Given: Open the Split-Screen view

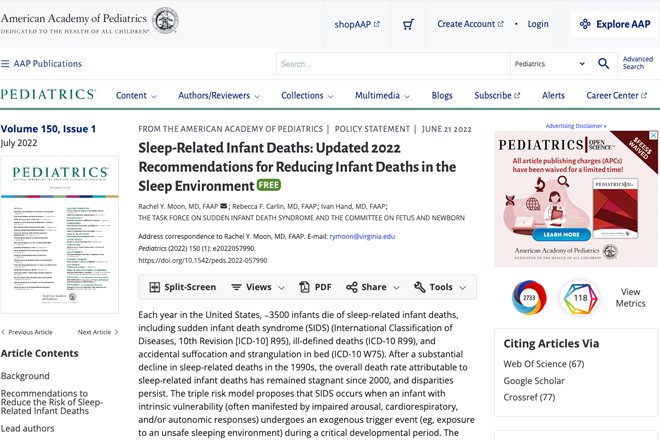Looking at the screenshot, I should (183, 287).
